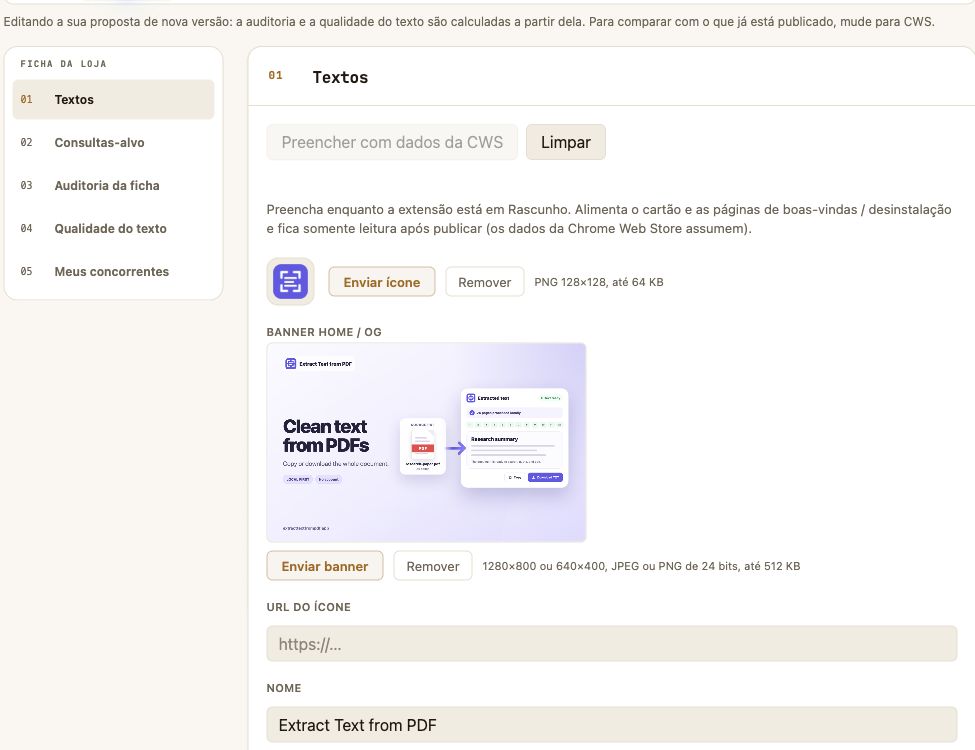975x750 pixels.
Task: Click the 1280×800 ou 640×400 banner size hint
Action: coord(641,566)
